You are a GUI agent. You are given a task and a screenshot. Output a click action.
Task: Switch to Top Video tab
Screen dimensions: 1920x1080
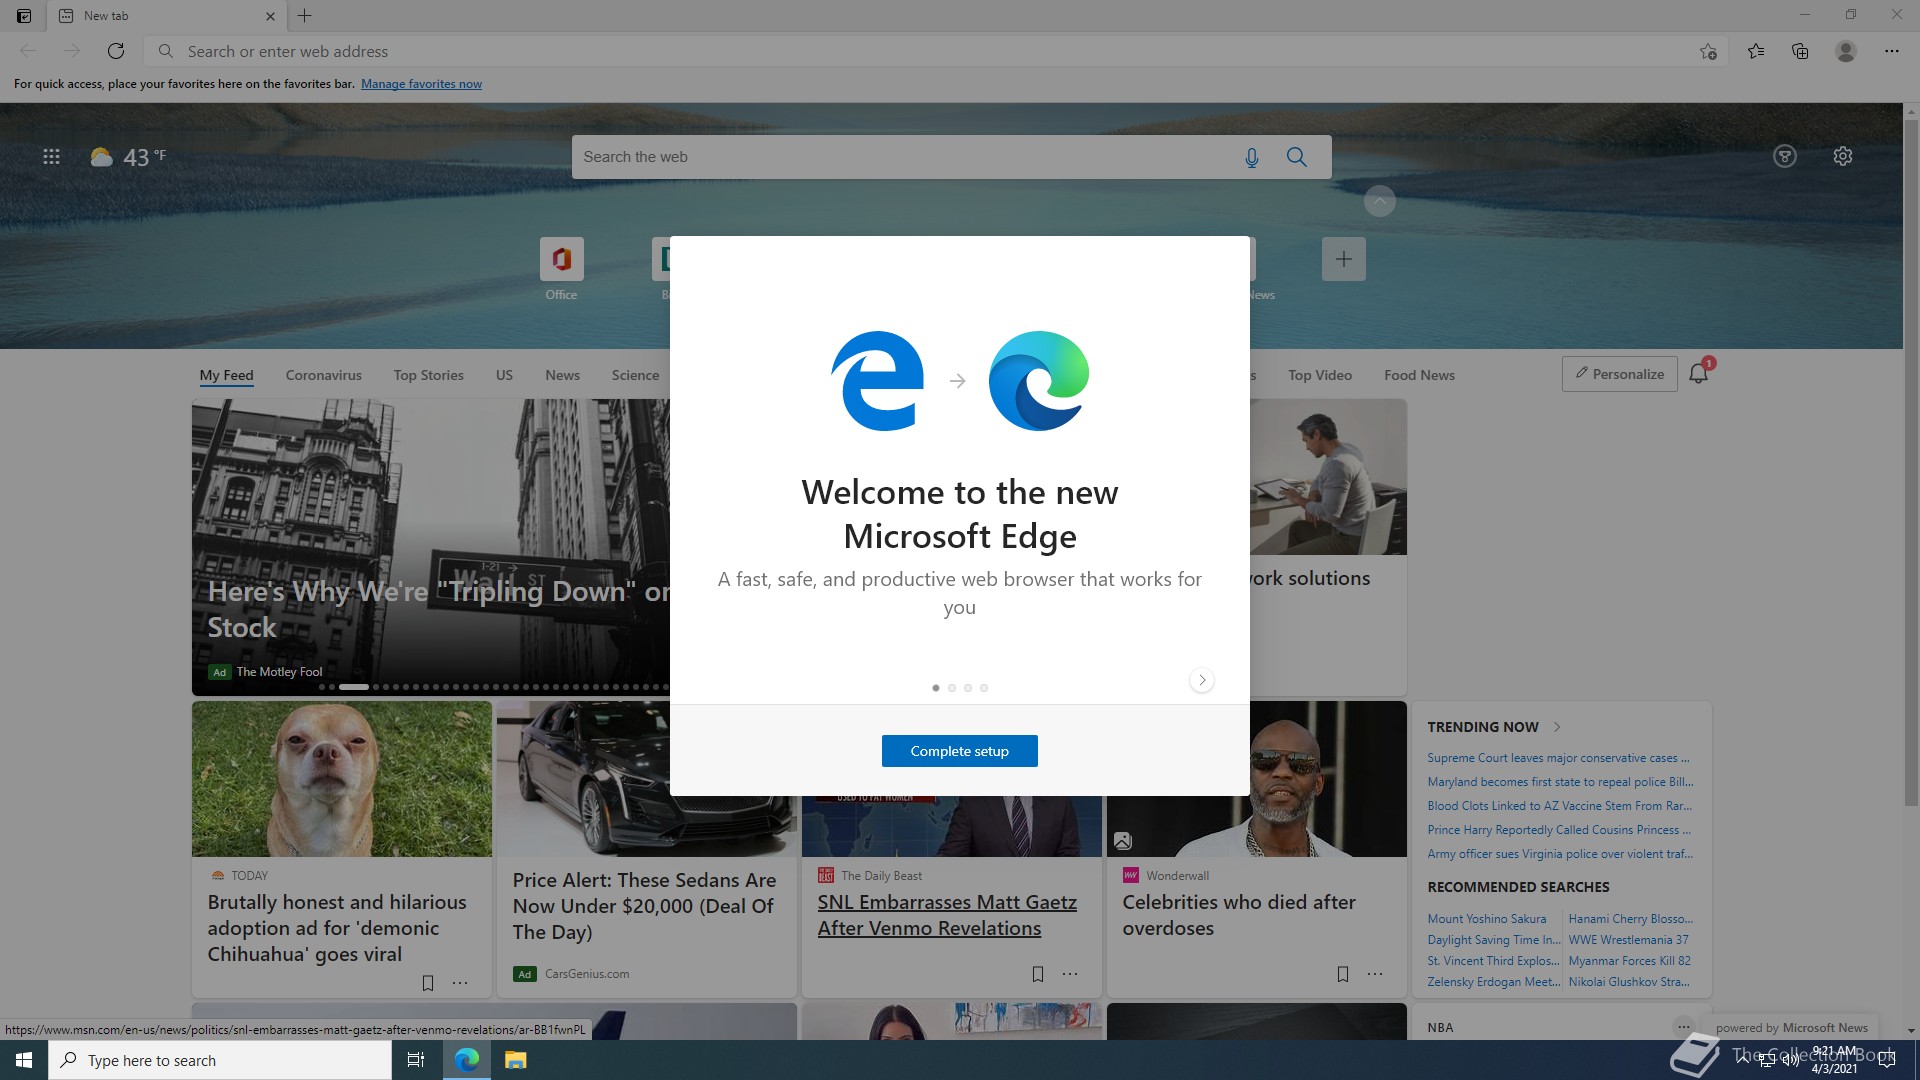pyautogui.click(x=1320, y=375)
